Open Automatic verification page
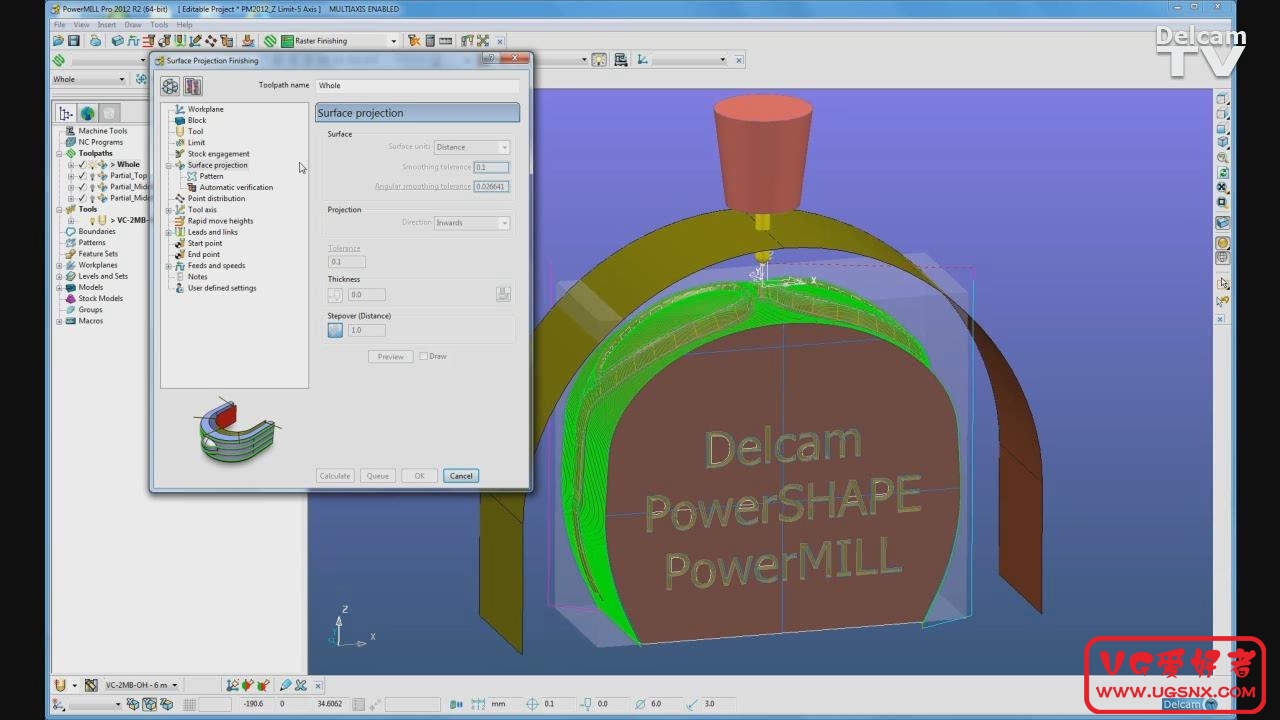Screen dimensions: 1280x720 coord(236,187)
